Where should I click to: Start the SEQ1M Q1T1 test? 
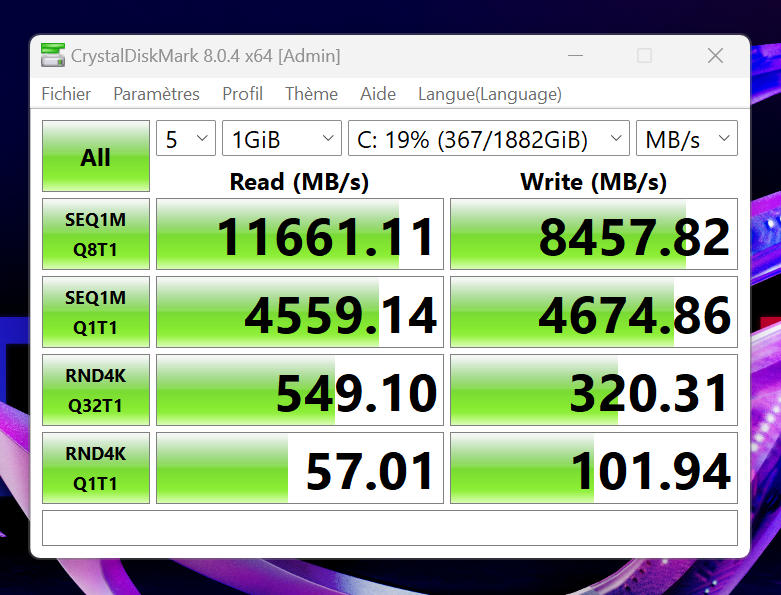[x=96, y=312]
